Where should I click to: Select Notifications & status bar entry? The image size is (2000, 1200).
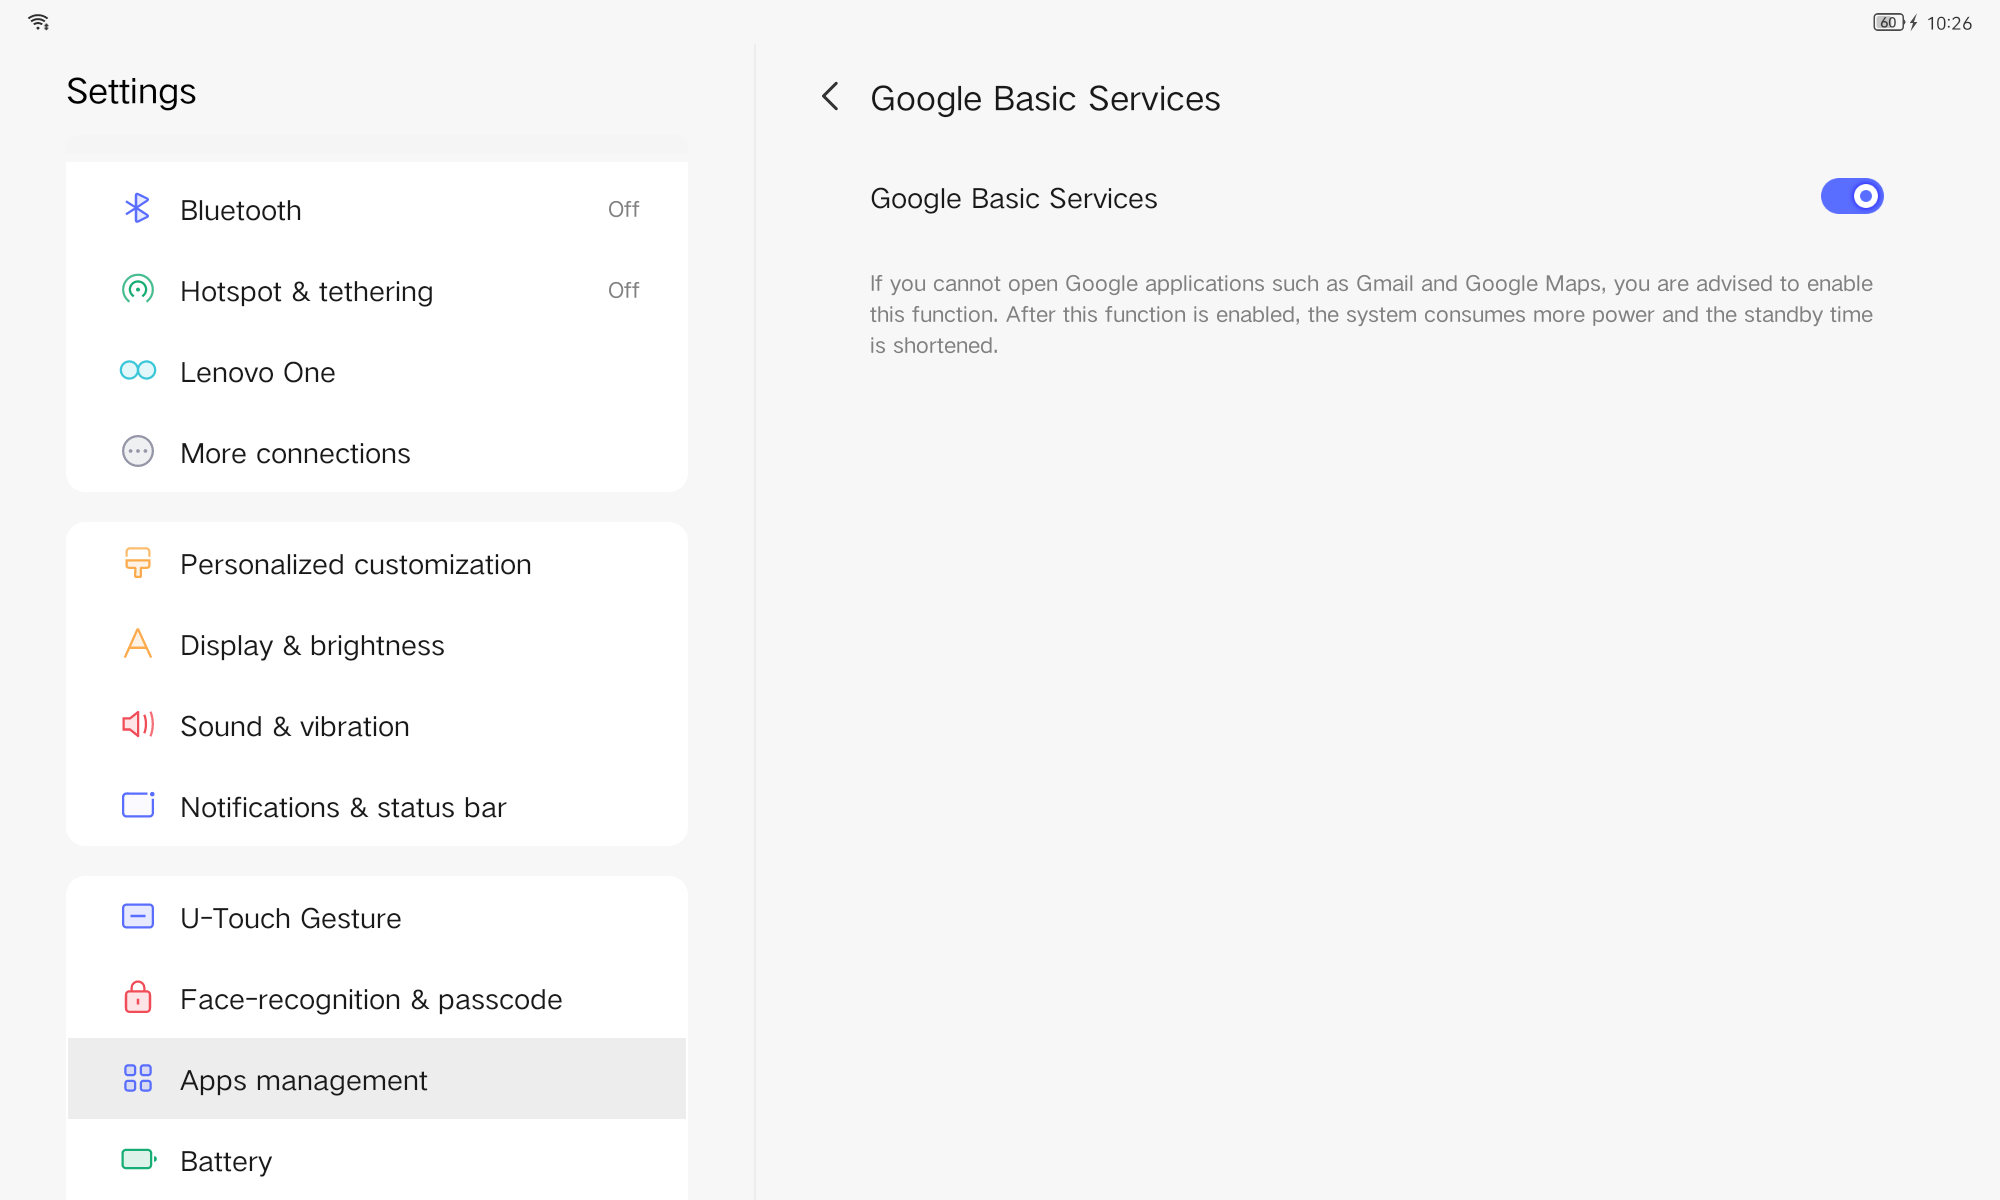[343, 808]
